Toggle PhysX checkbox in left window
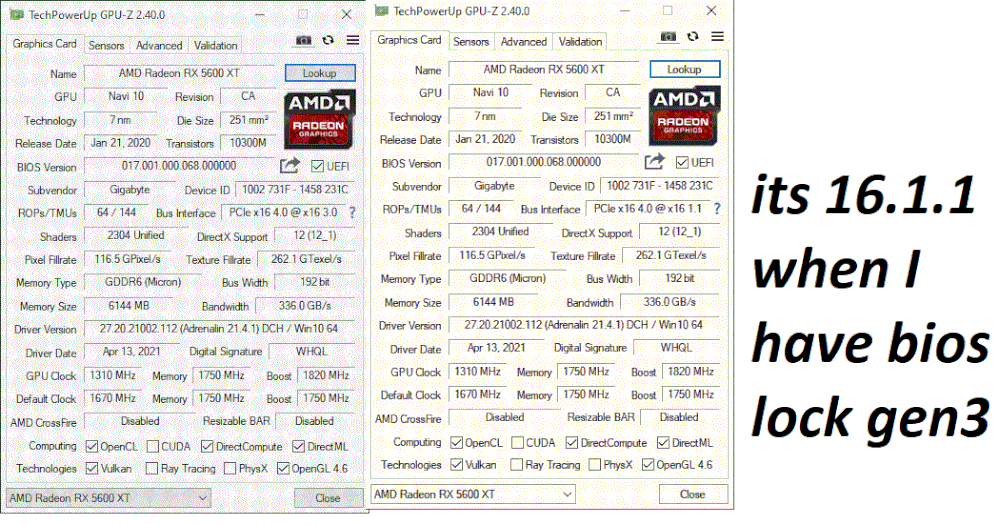The width and height of the screenshot is (999, 525). coord(230,469)
